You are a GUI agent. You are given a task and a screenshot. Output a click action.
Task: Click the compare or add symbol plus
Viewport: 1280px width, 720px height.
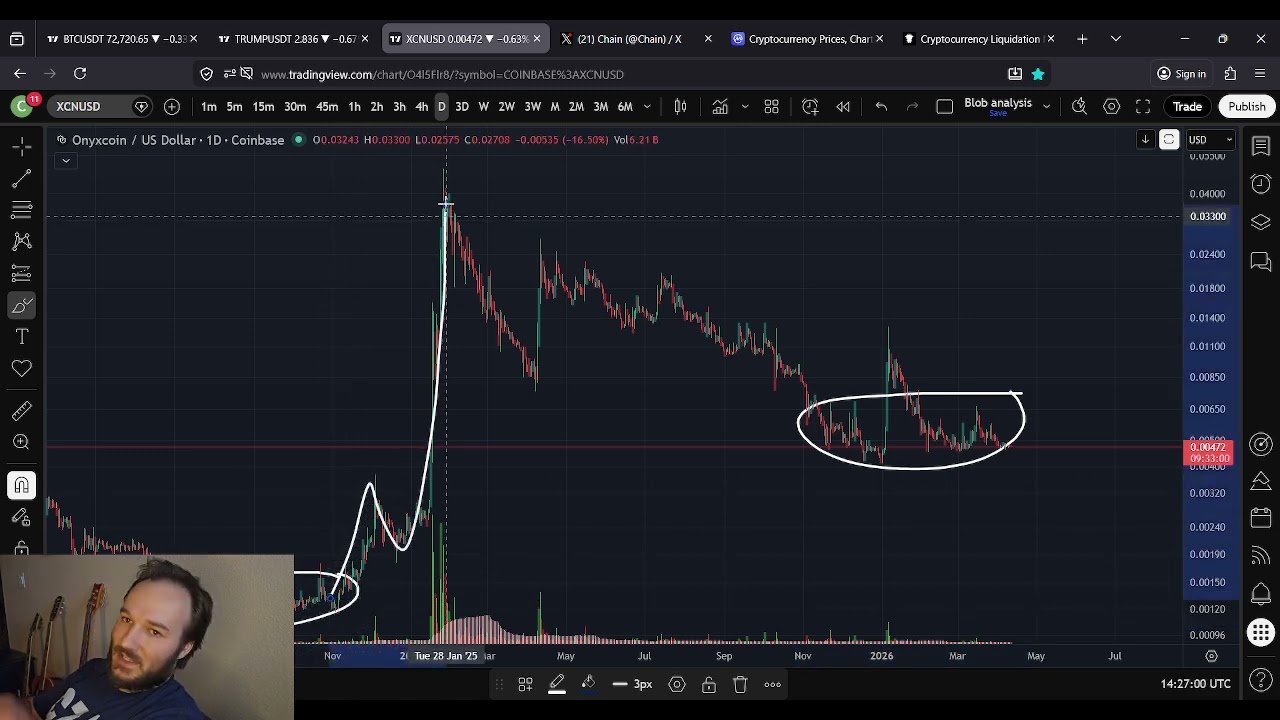pyautogui.click(x=172, y=107)
